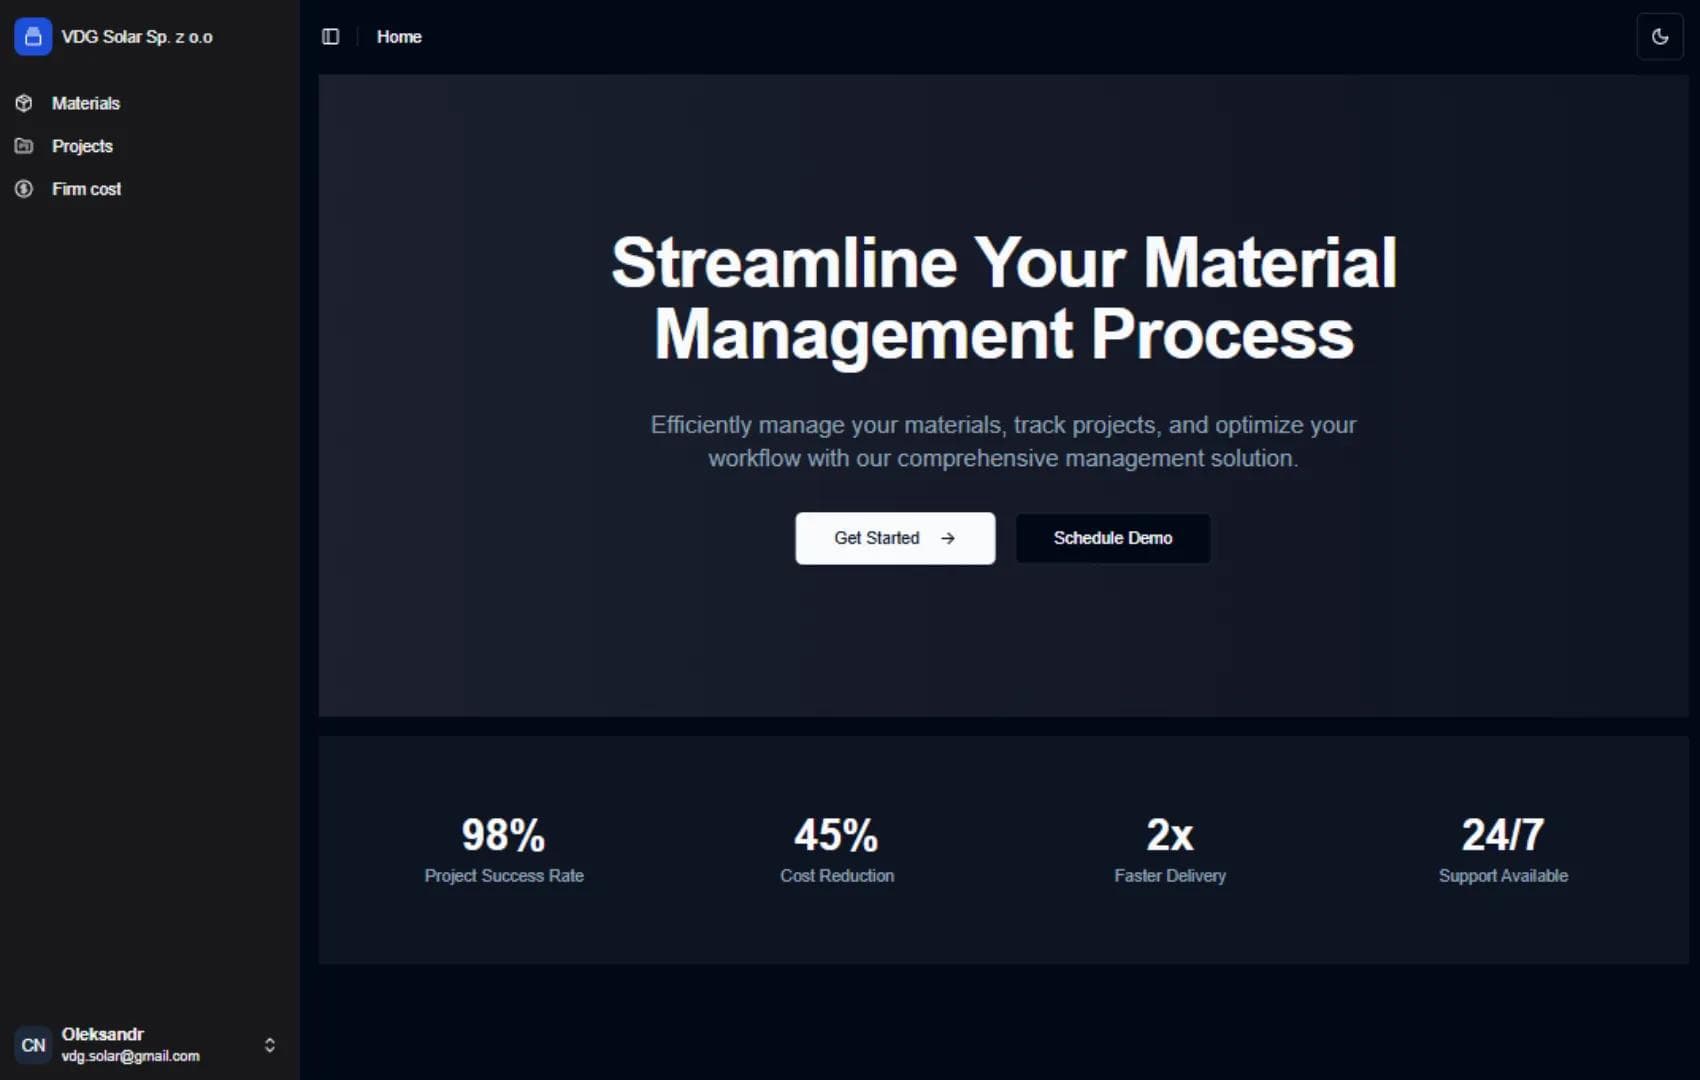
Task: Click the Get Started button
Action: [895, 538]
